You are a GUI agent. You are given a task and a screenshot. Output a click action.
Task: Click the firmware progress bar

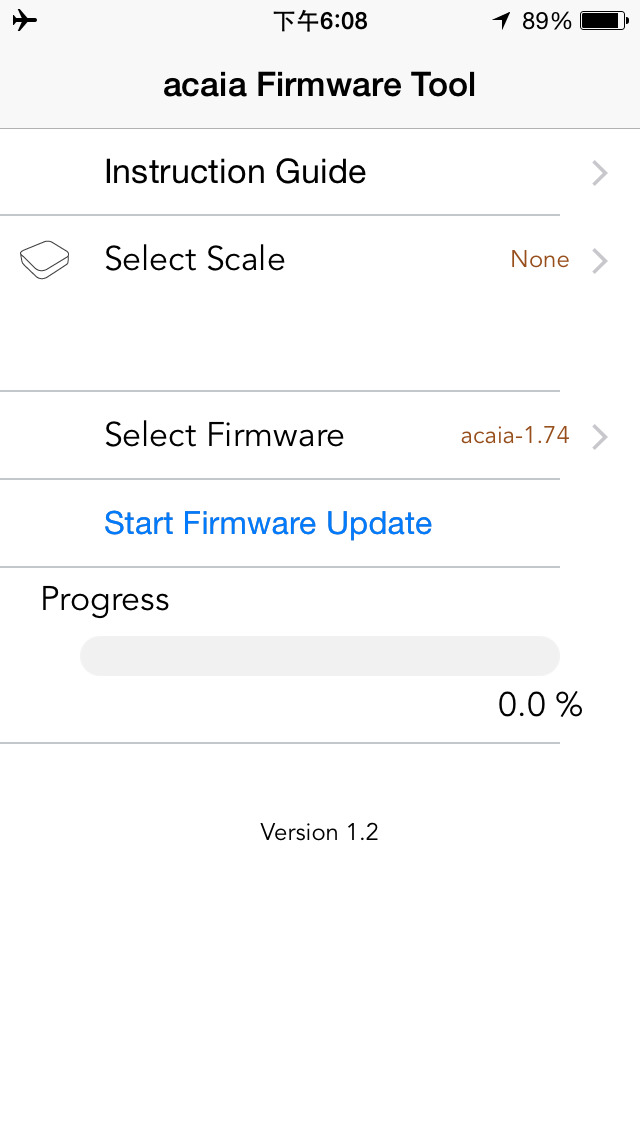coord(320,656)
